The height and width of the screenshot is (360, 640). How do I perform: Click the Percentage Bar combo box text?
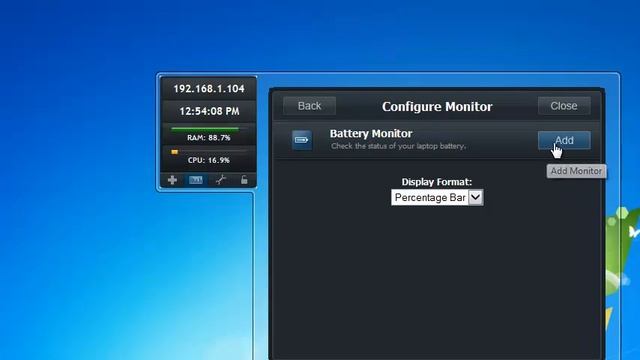coord(430,198)
